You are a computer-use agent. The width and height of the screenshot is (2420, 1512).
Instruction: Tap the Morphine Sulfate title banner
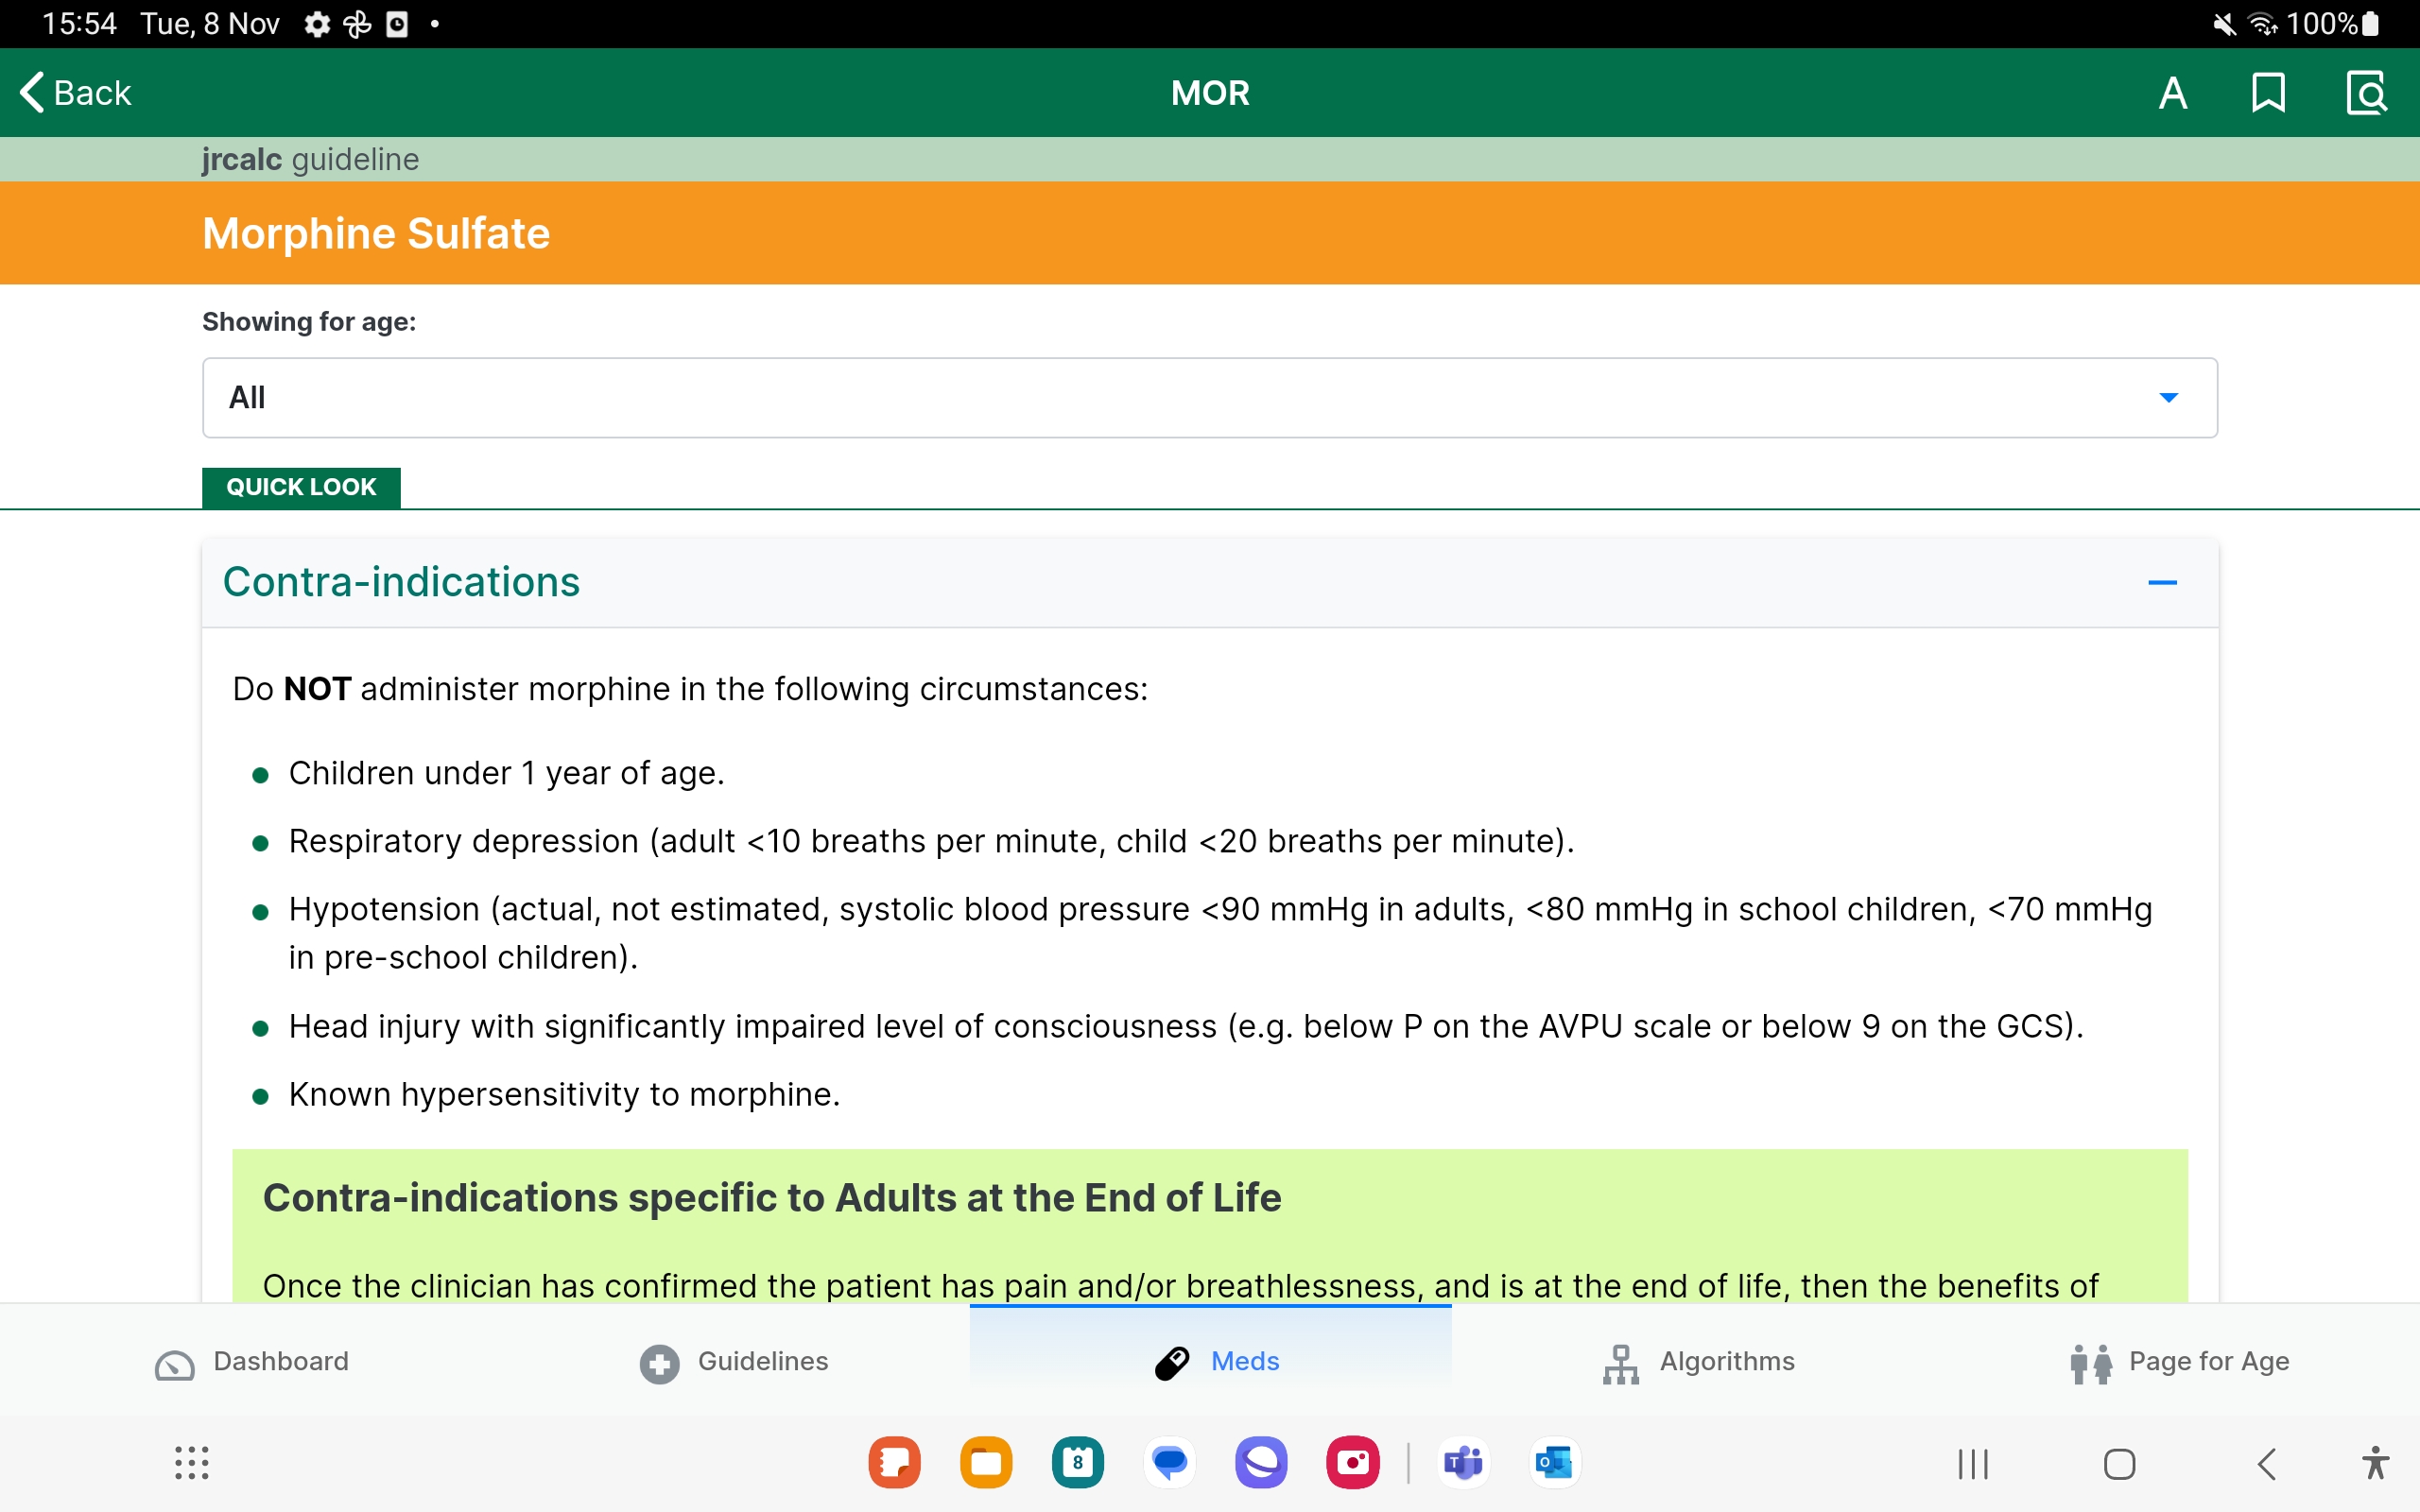point(1210,233)
